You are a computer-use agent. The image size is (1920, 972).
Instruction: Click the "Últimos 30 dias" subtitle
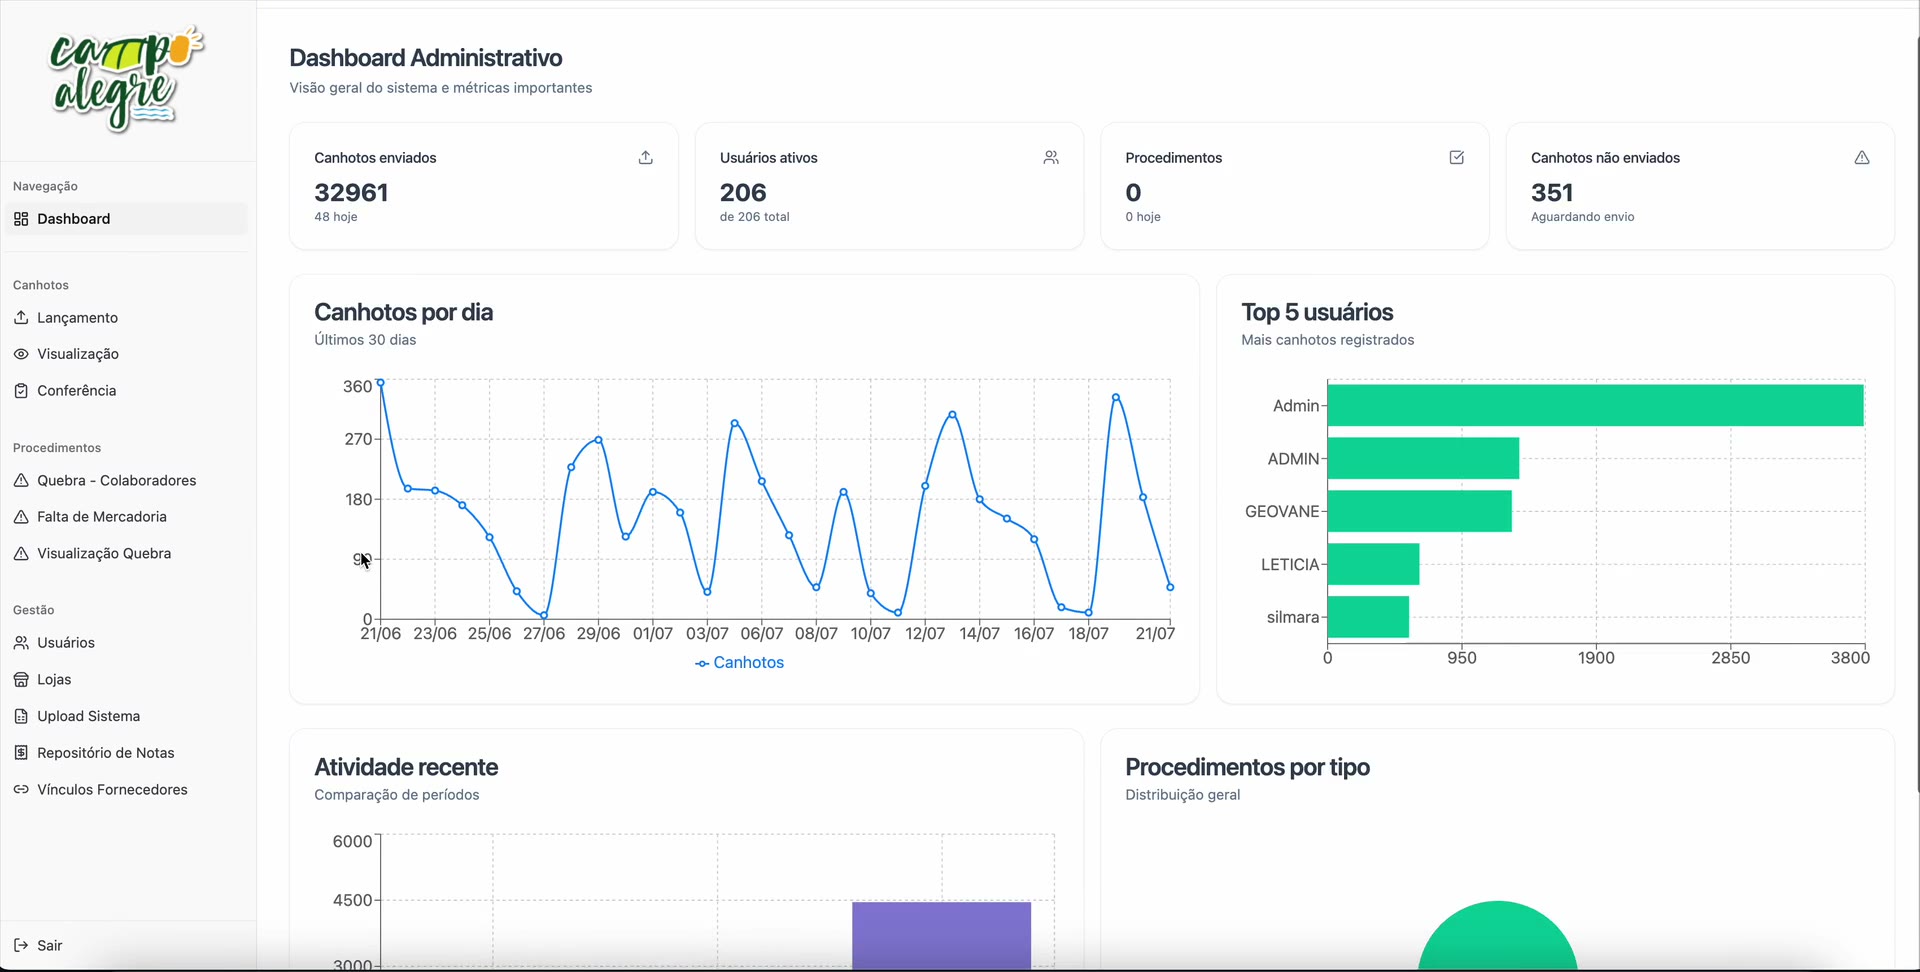tap(365, 340)
